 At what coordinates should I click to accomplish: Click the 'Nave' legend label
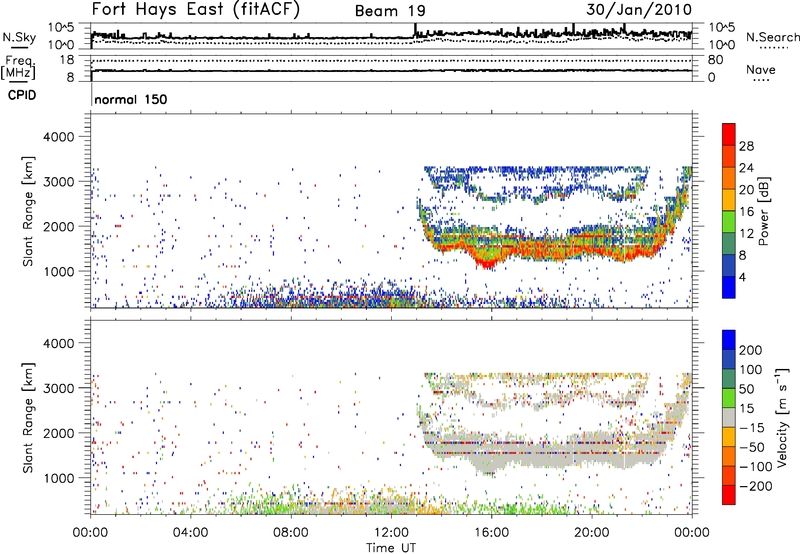click(x=761, y=70)
